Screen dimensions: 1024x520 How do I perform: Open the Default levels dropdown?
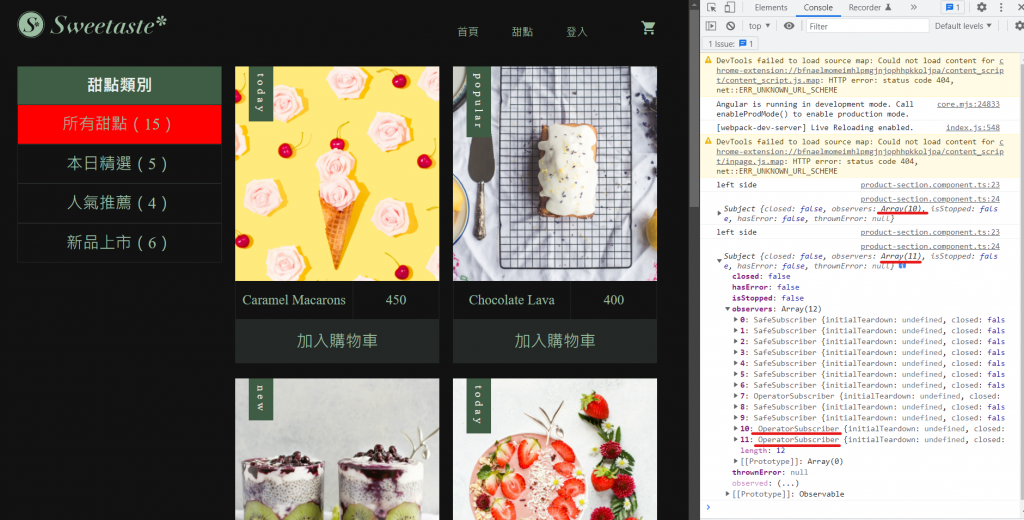click(x=963, y=26)
